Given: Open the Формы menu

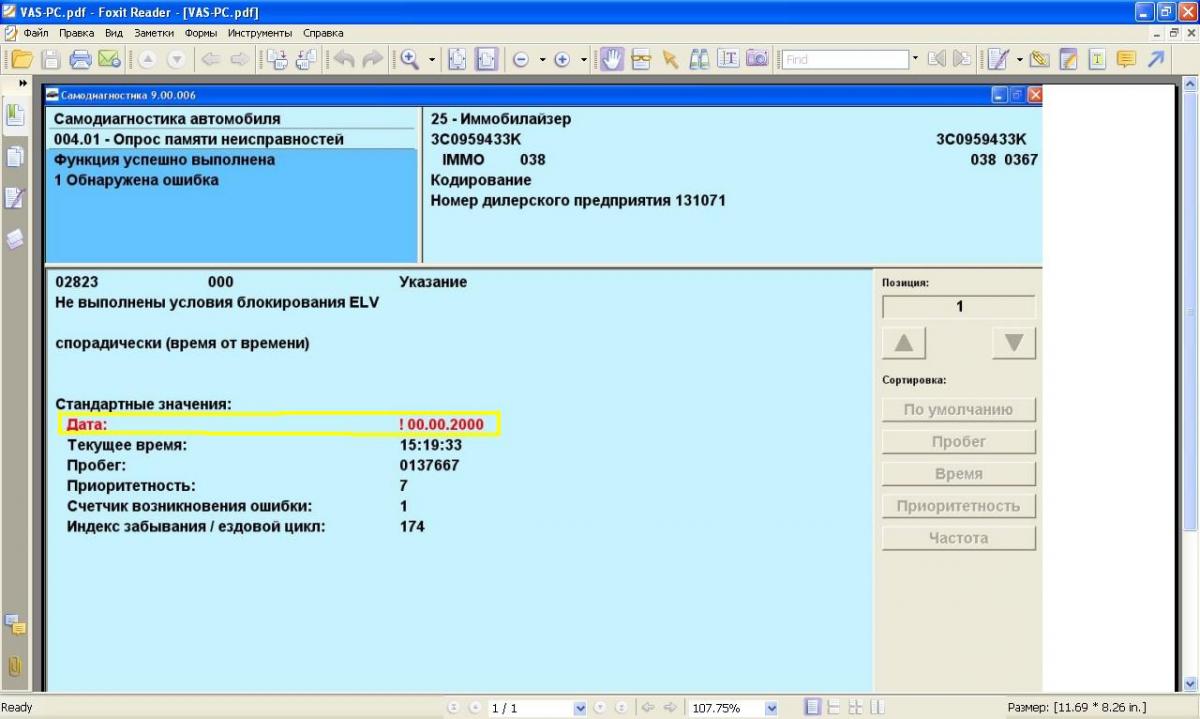Looking at the screenshot, I should 201,33.
